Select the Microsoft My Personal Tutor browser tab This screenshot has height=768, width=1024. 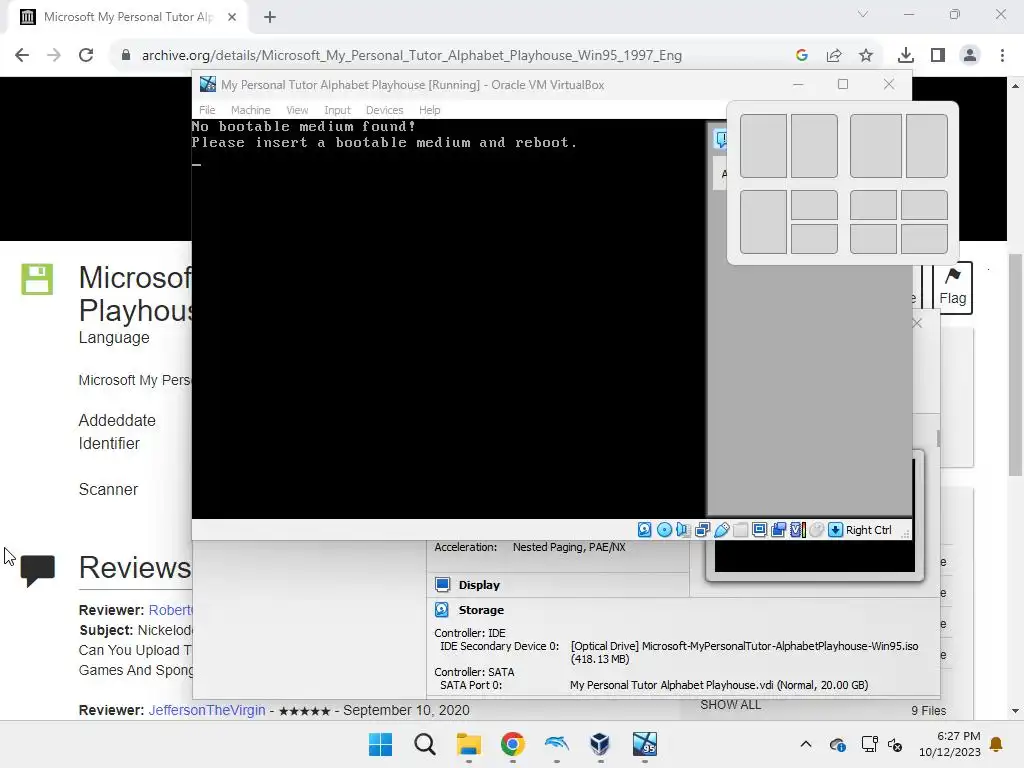coord(127,17)
